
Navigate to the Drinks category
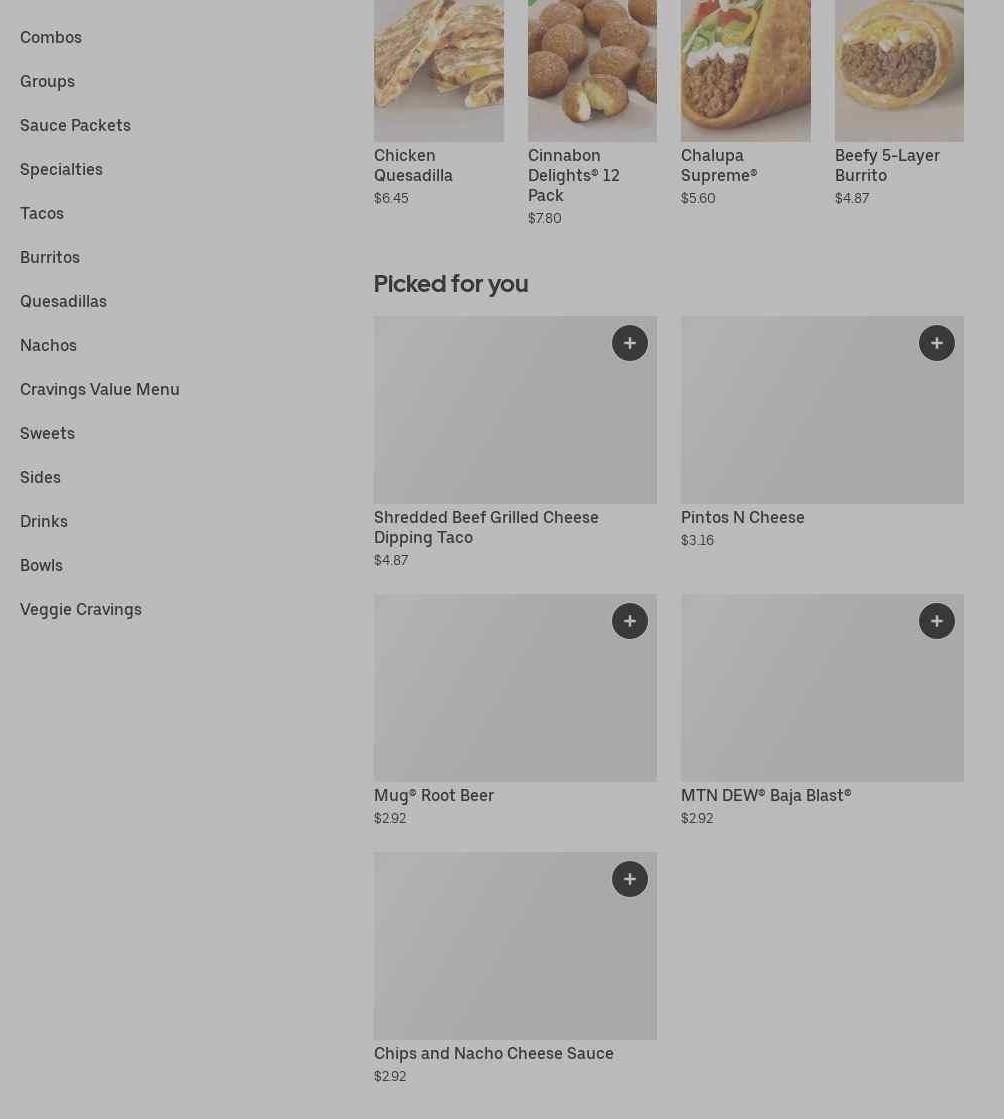coord(44,521)
